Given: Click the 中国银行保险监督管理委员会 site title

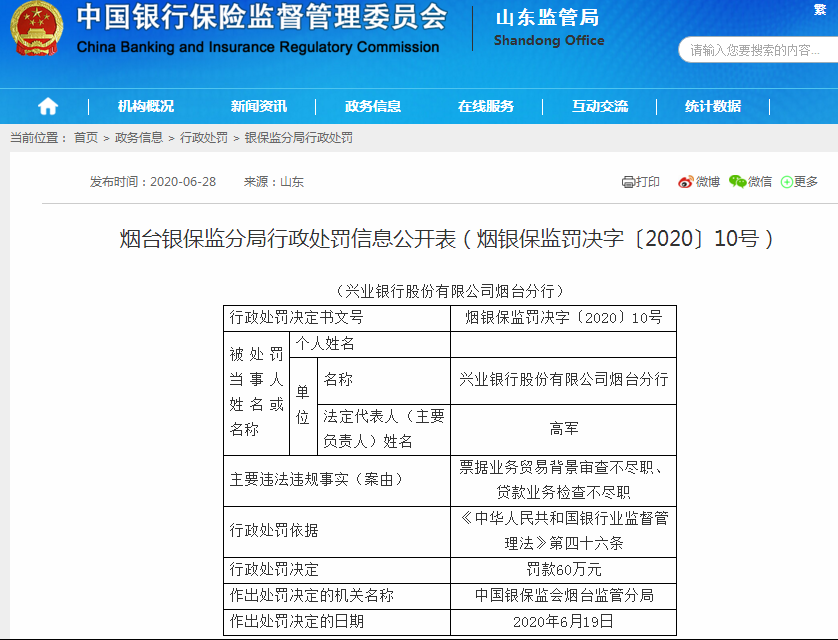Looking at the screenshot, I should [261, 17].
